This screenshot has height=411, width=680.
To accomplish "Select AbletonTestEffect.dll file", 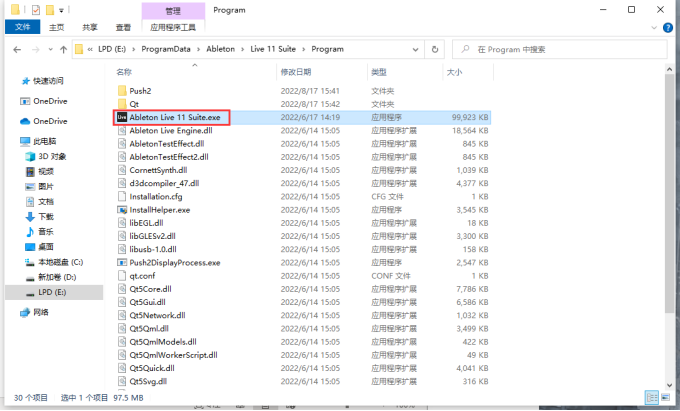I will point(167,144).
